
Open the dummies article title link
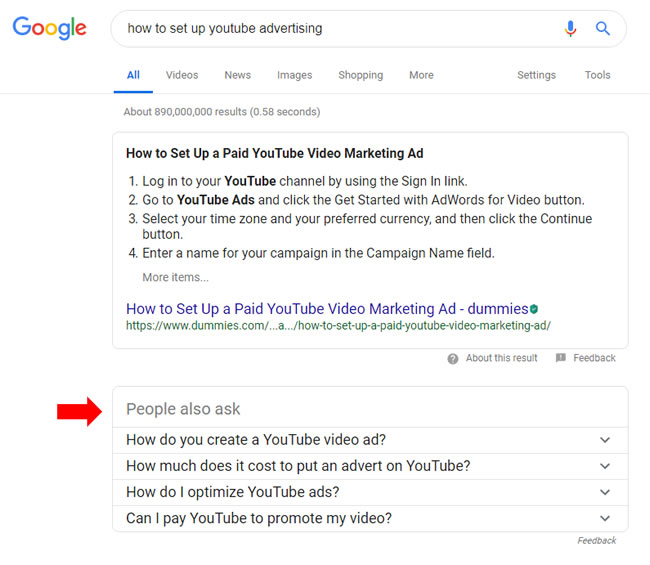pyautogui.click(x=327, y=309)
